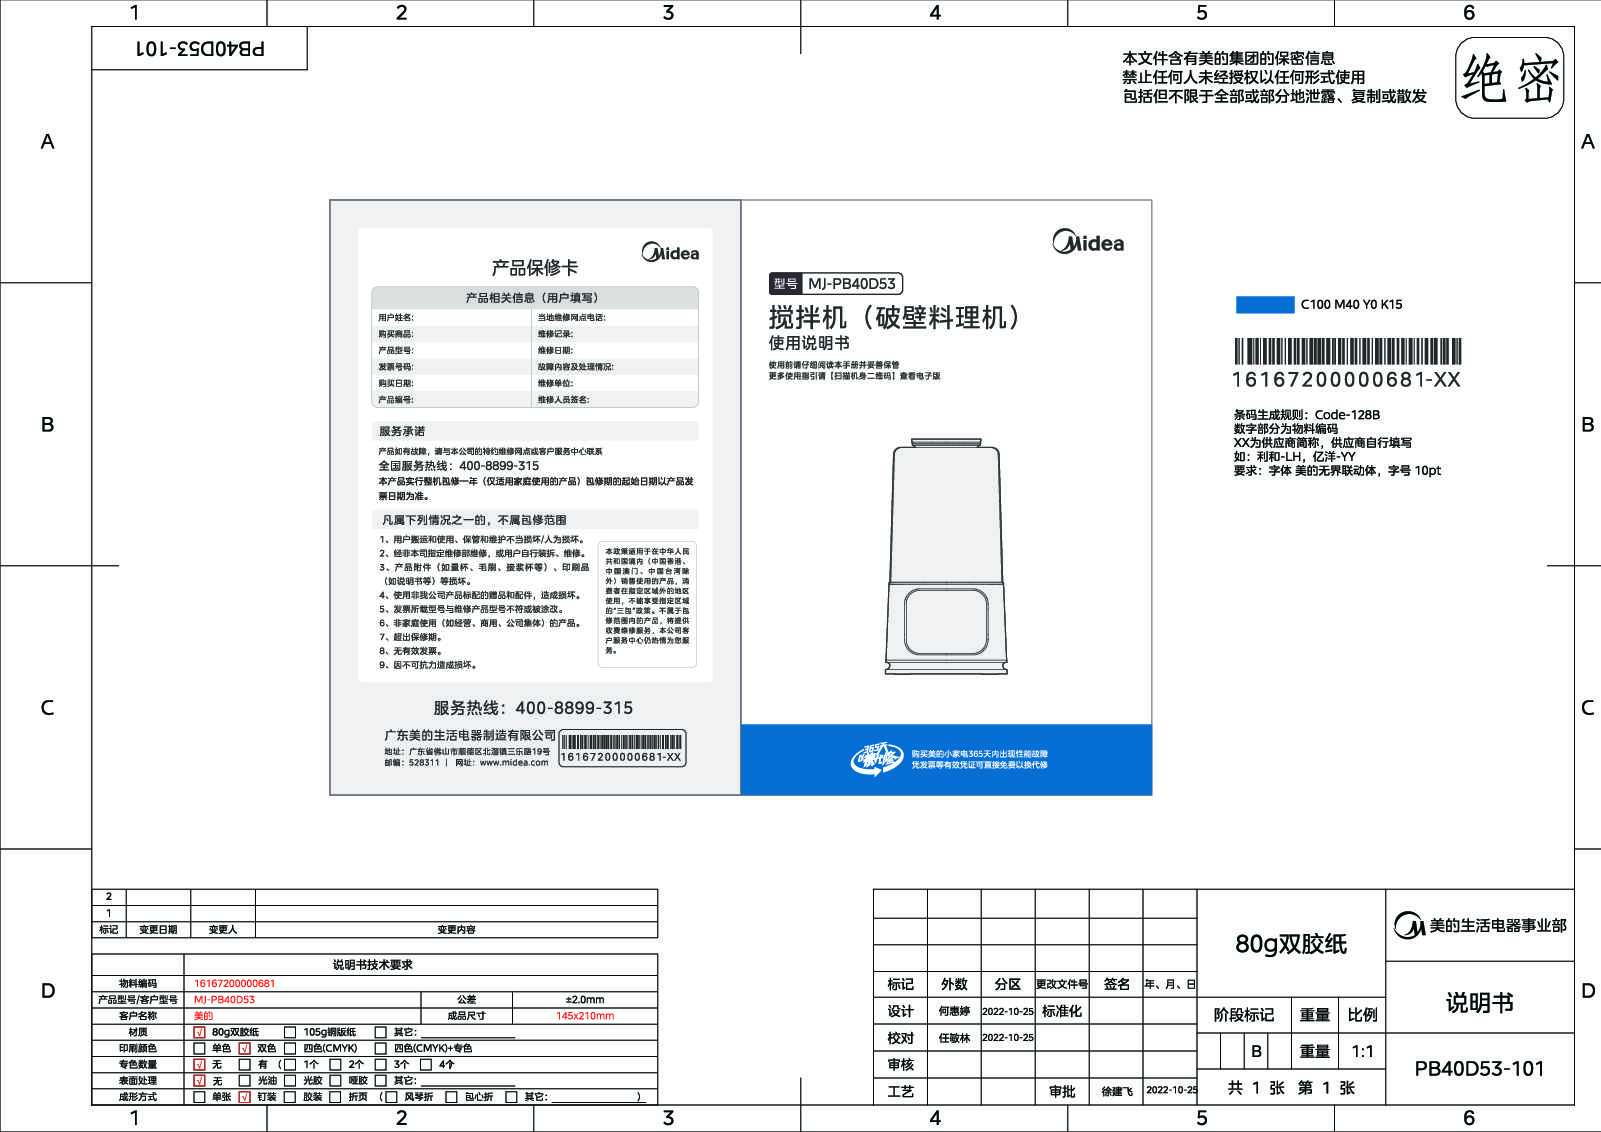This screenshot has height=1132, width=1601.
Task: Click approver name 徐建飞
Action: [x=1117, y=1091]
